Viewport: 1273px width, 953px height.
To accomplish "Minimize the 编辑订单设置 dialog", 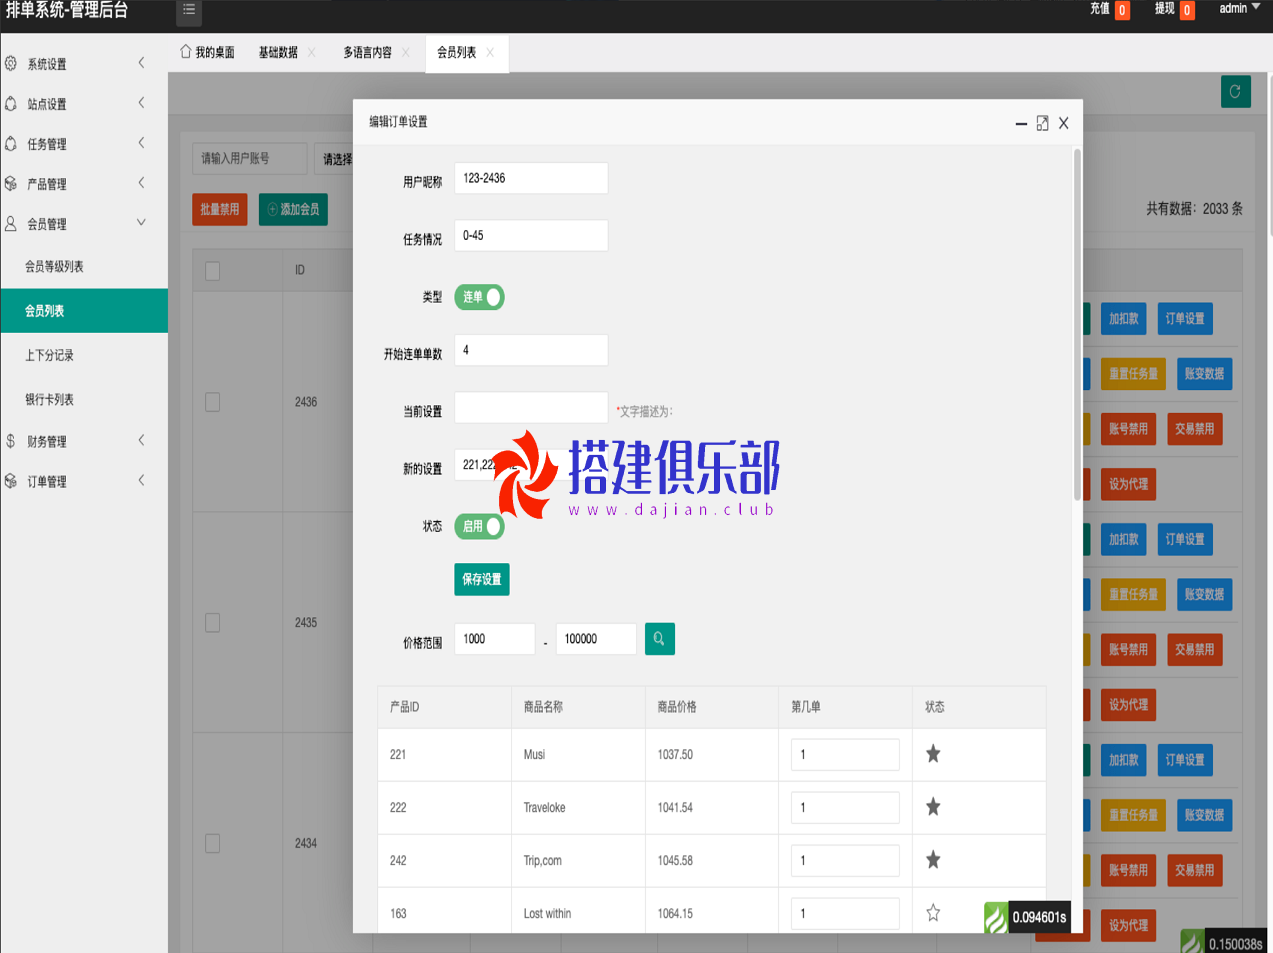I will pos(1021,123).
